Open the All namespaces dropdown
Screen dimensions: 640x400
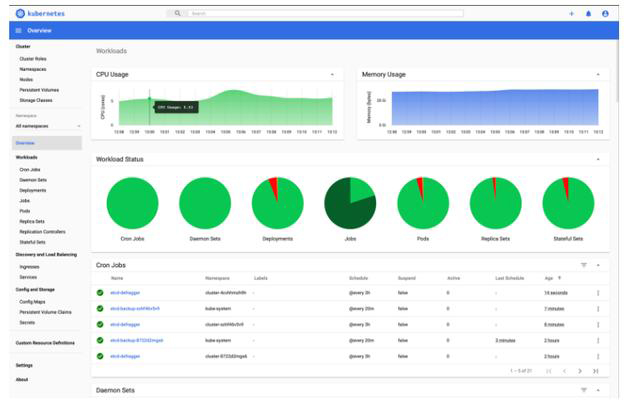[48, 126]
